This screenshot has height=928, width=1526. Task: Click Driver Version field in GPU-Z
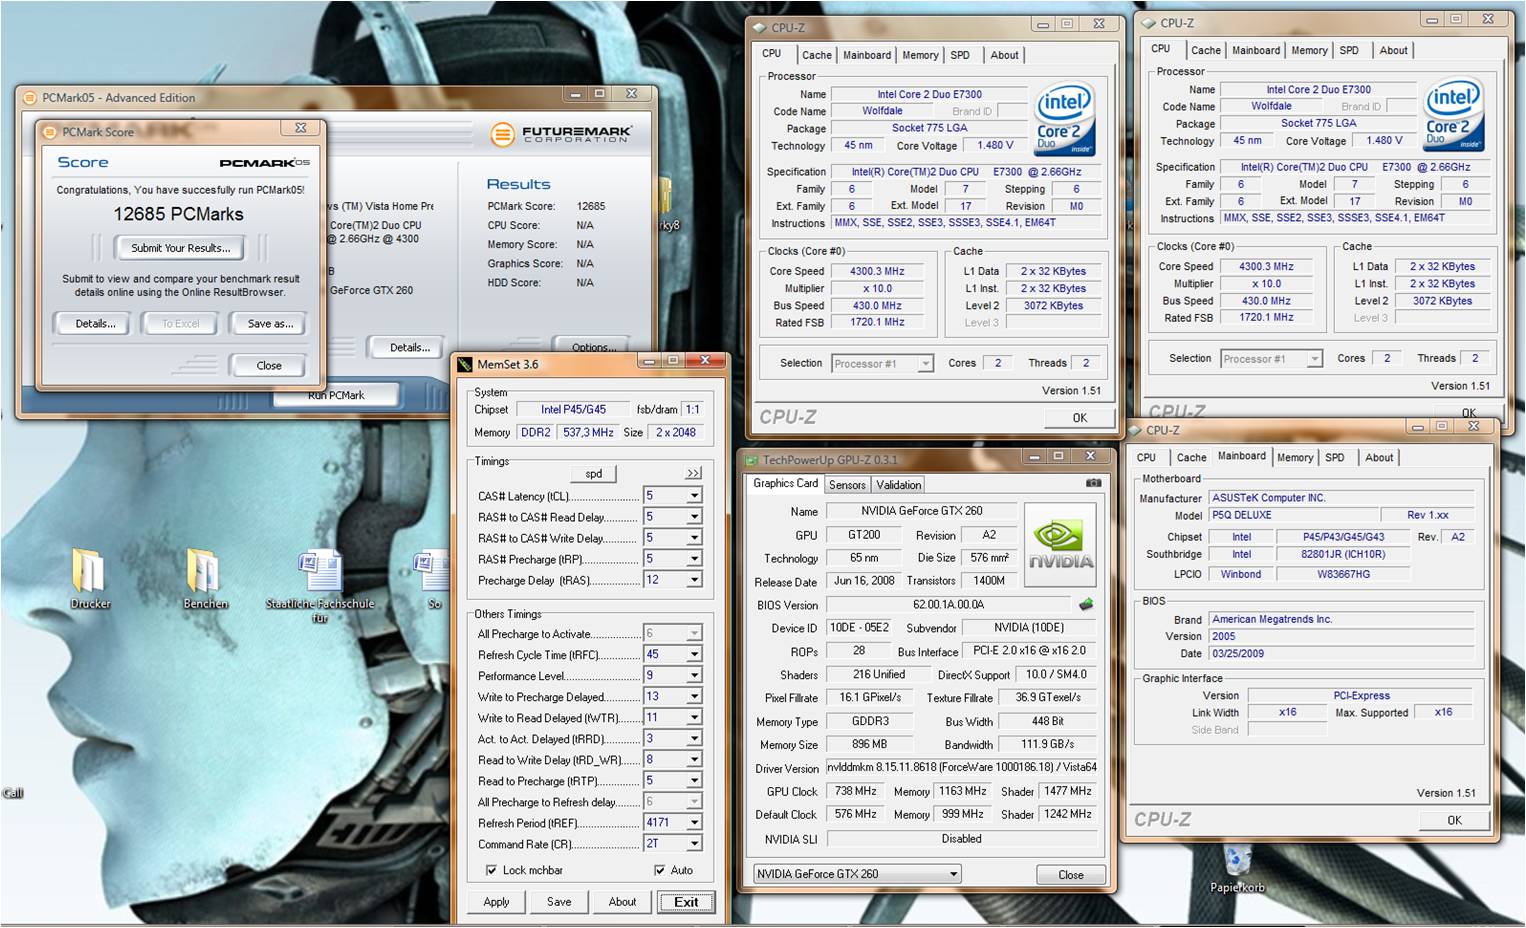(961, 767)
